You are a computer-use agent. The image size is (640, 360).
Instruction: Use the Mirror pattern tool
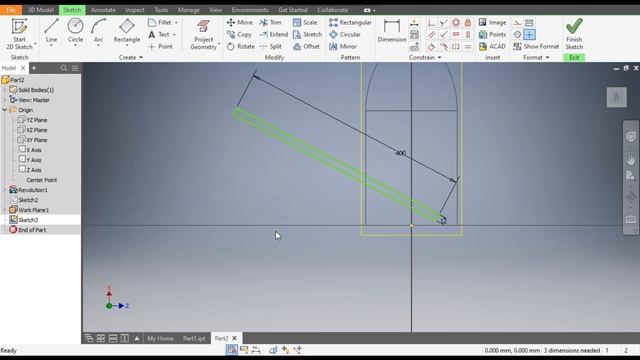coord(343,47)
